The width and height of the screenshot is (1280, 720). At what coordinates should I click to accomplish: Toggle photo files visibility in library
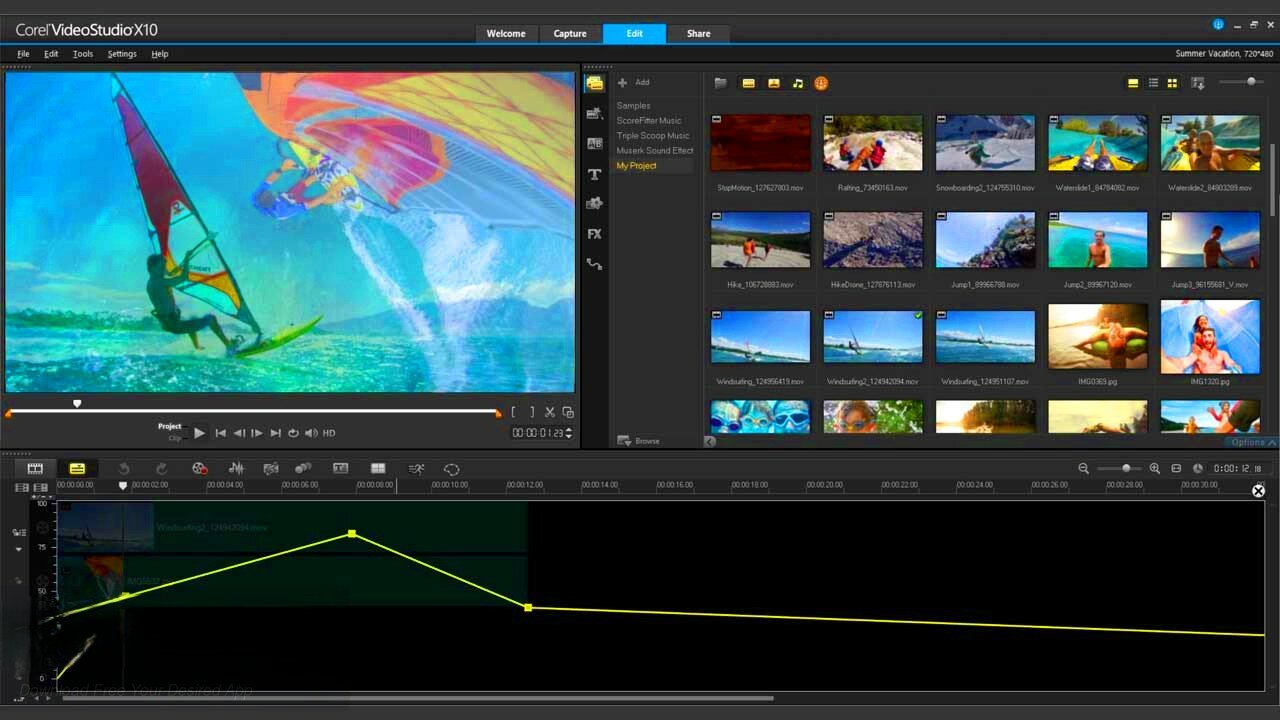click(x=773, y=84)
